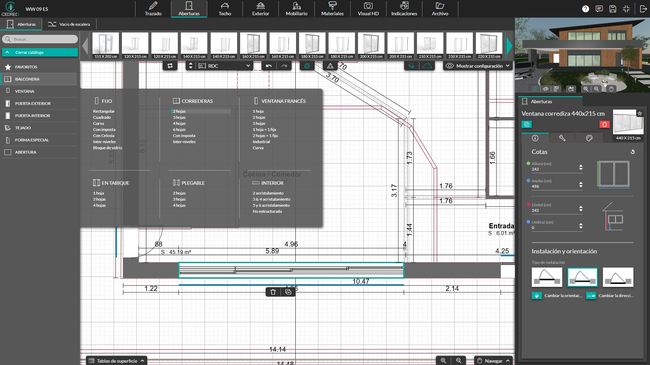Open the Mobiliario furniture section

point(296,8)
